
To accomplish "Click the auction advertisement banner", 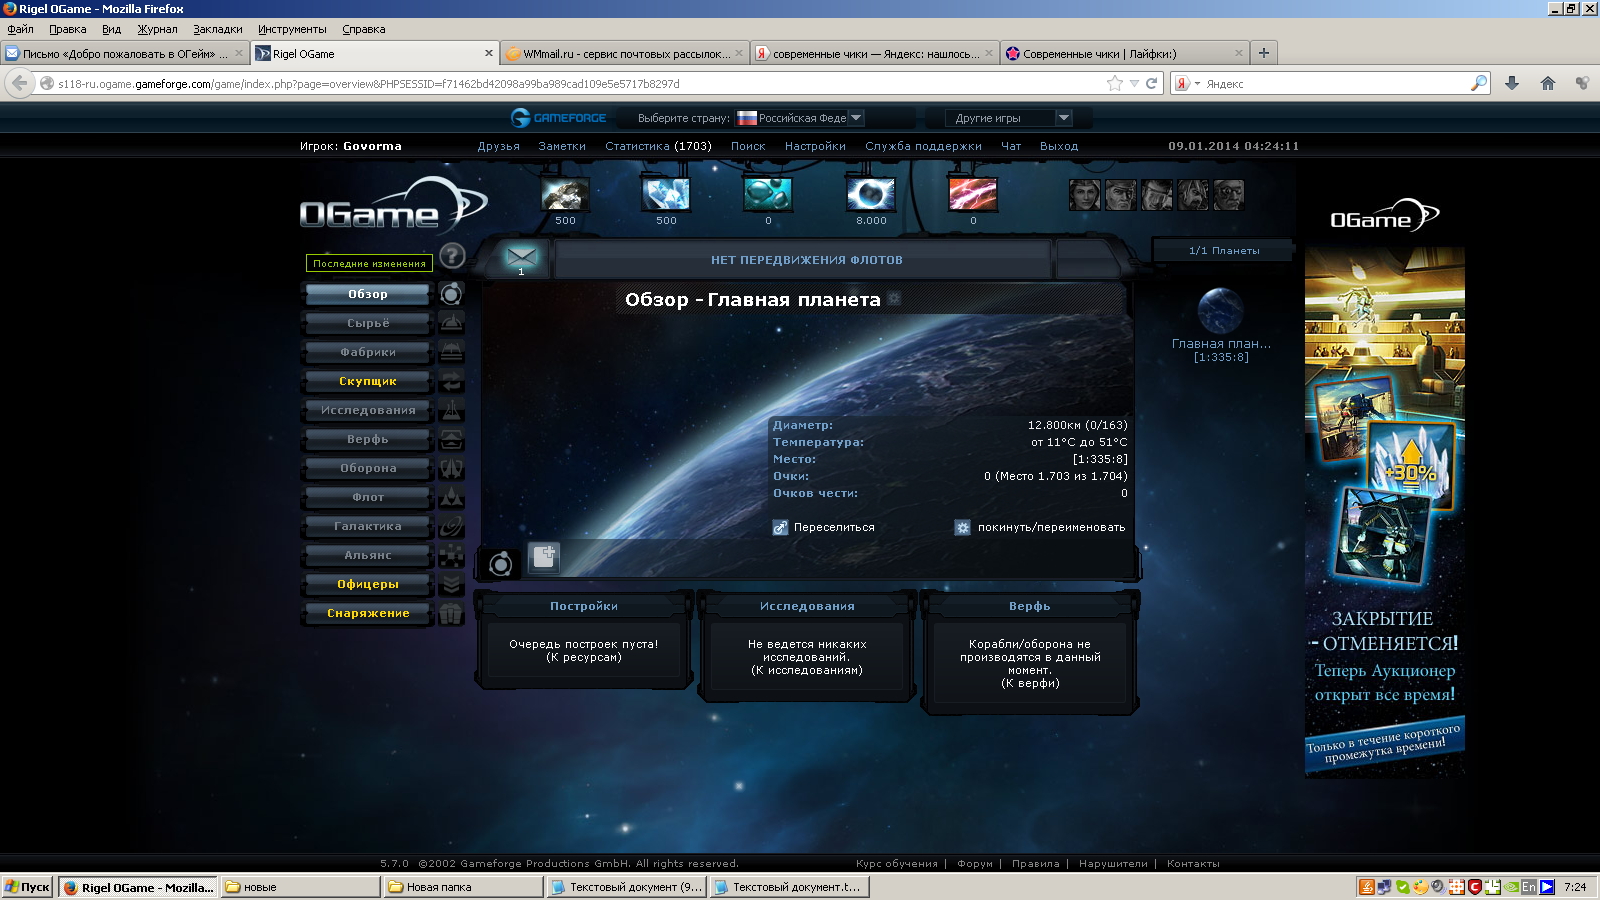I will click(1384, 512).
